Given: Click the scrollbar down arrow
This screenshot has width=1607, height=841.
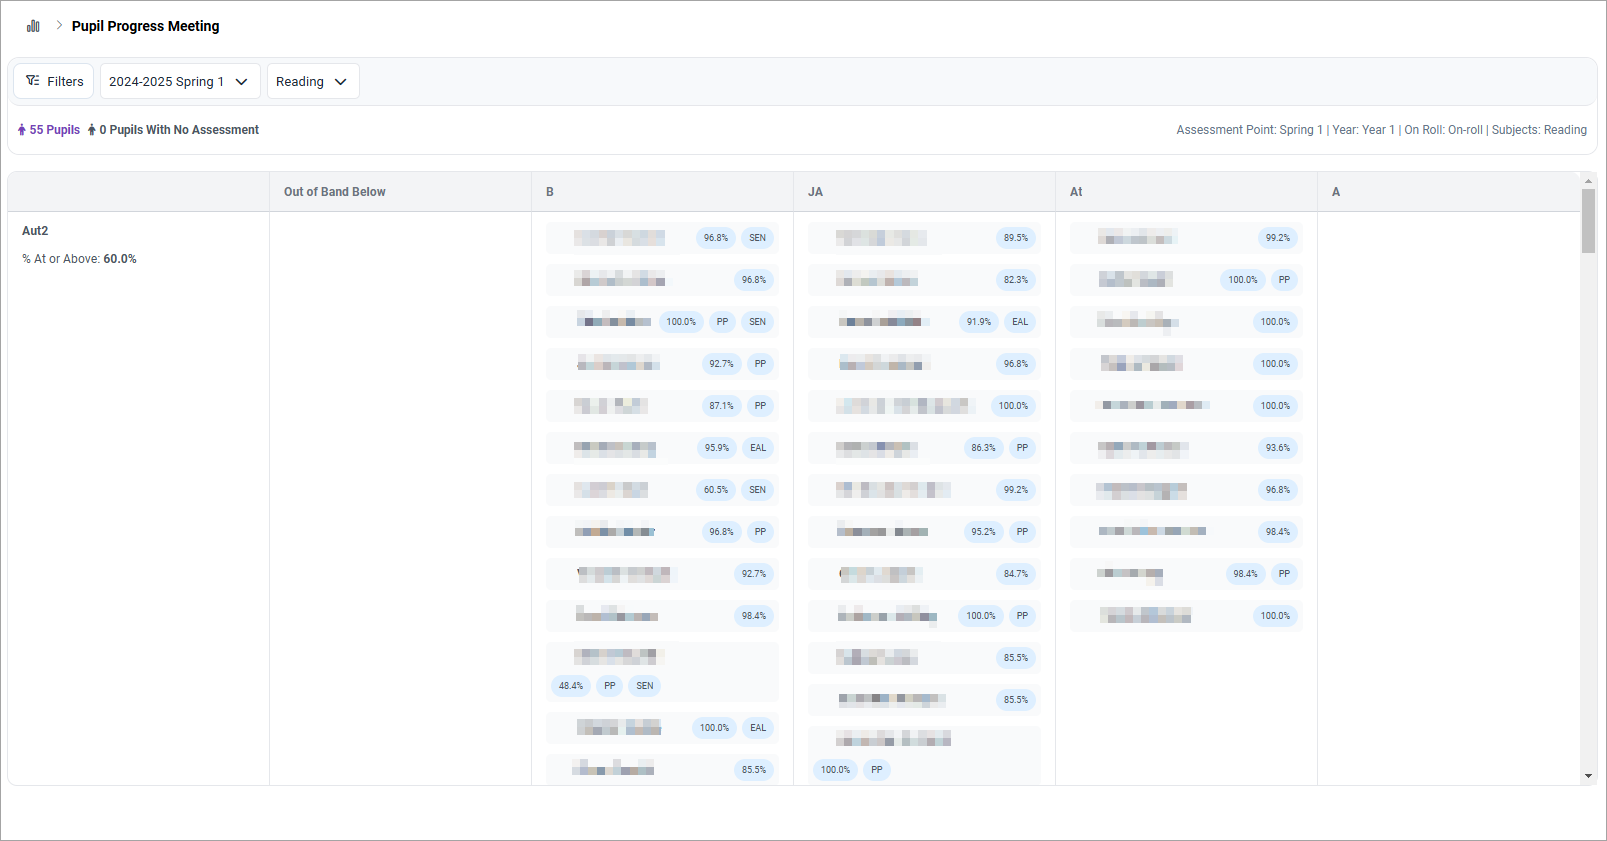Looking at the screenshot, I should (x=1588, y=776).
